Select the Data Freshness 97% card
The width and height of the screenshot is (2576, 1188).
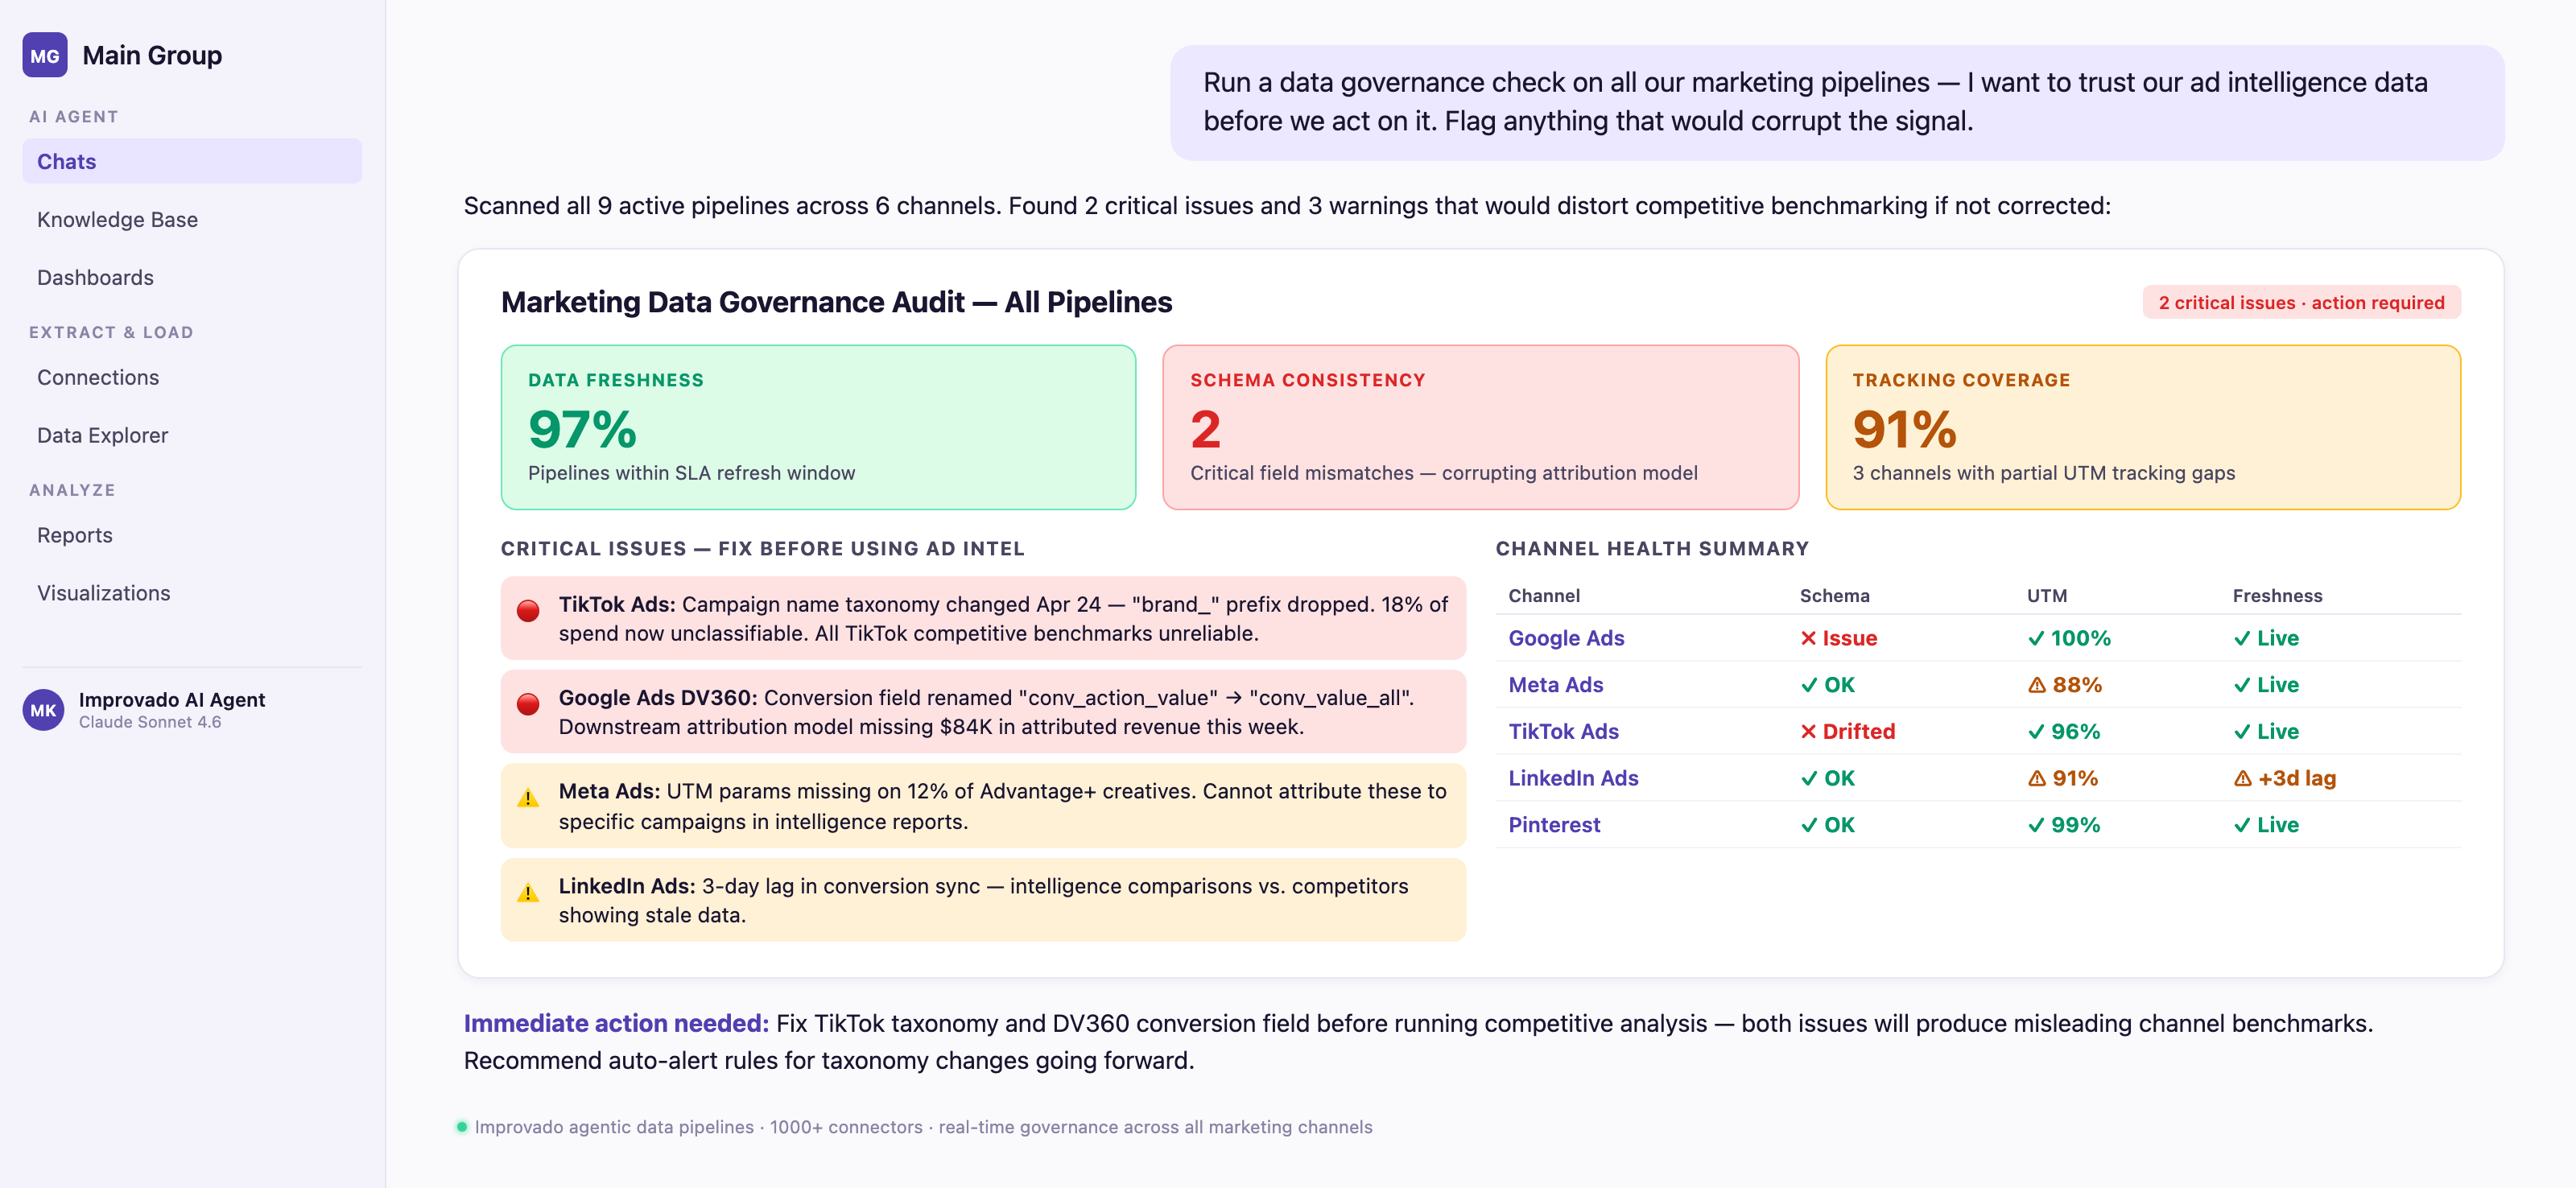(818, 427)
